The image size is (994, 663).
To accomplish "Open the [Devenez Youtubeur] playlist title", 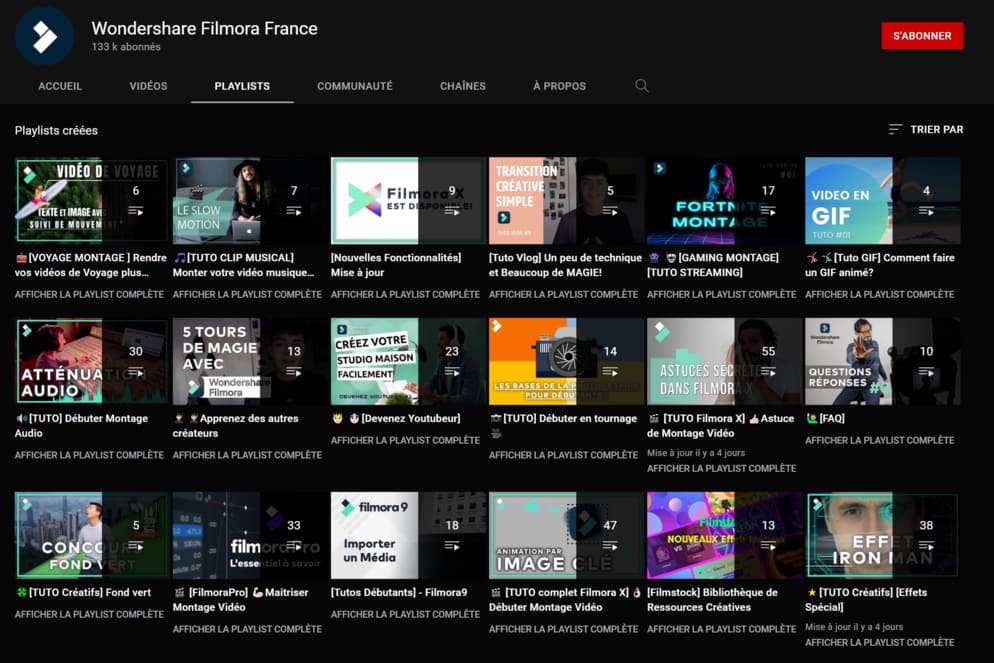I will pyautogui.click(x=396, y=418).
